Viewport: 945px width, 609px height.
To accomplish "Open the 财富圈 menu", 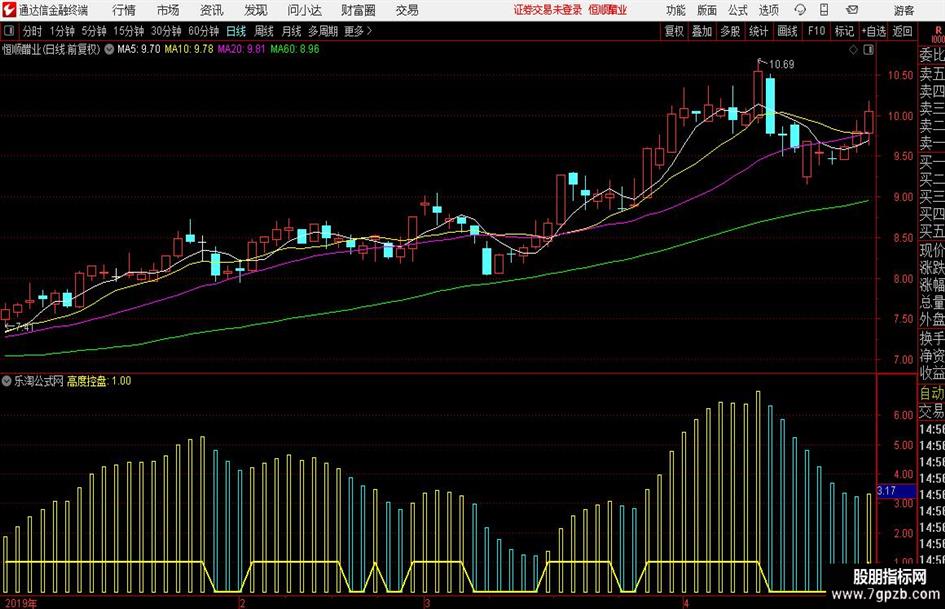I will (x=358, y=10).
